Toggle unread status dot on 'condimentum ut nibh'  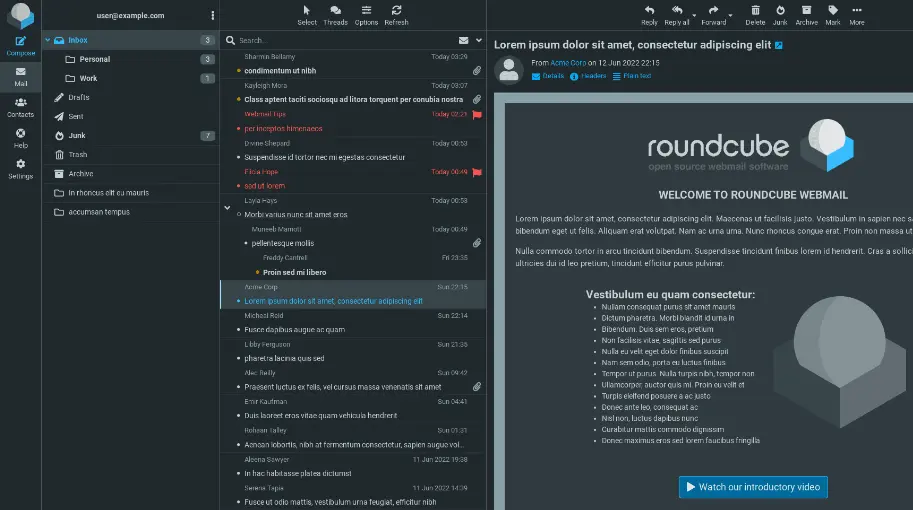pos(239,71)
